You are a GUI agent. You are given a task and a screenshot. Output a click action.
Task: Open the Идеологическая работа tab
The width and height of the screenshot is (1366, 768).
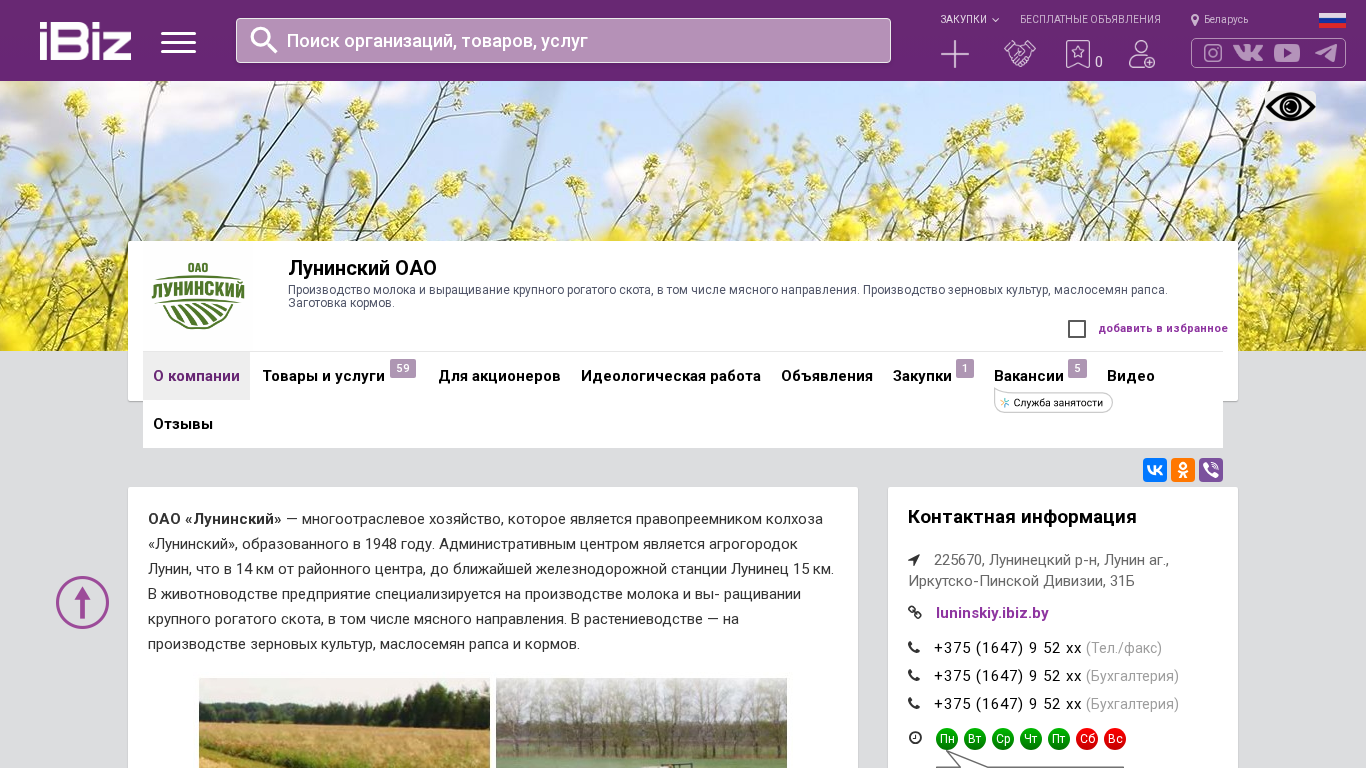click(x=671, y=376)
